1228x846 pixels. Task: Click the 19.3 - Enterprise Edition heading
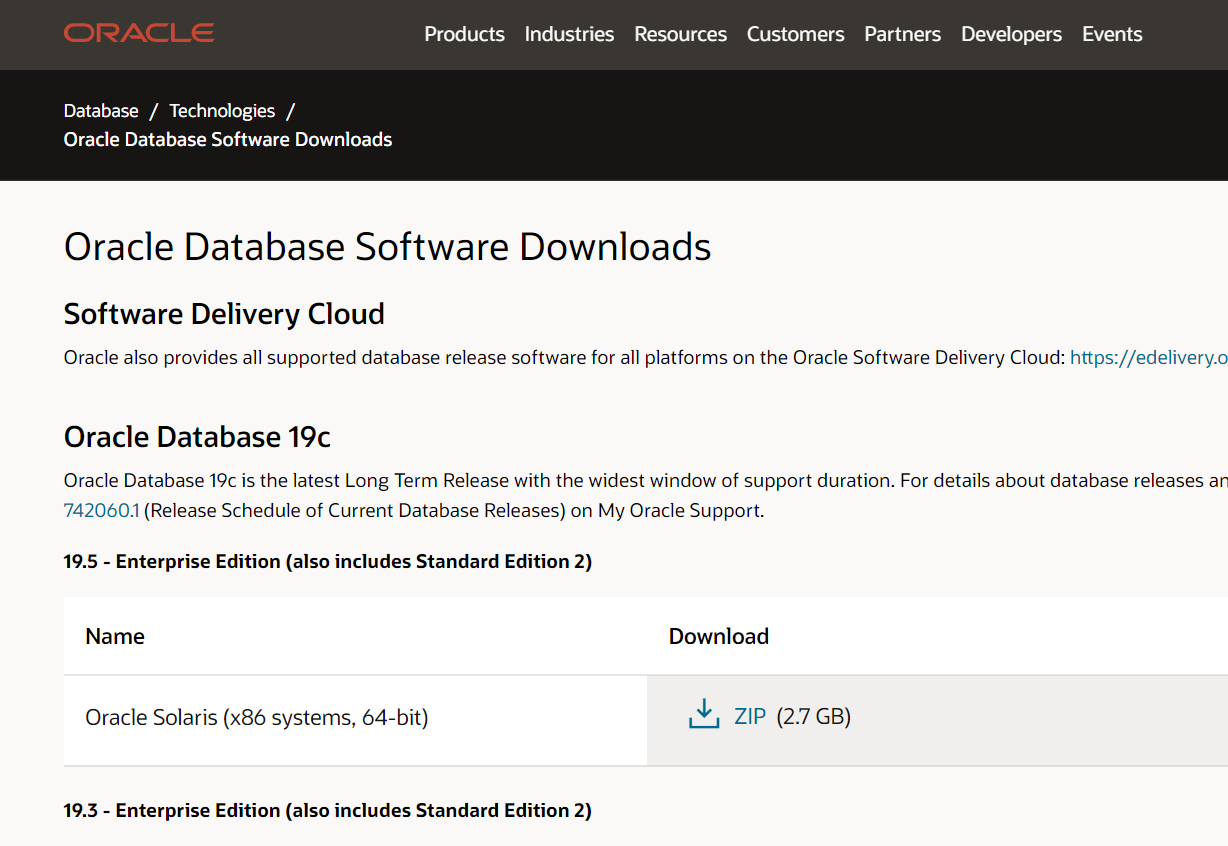[x=328, y=811]
